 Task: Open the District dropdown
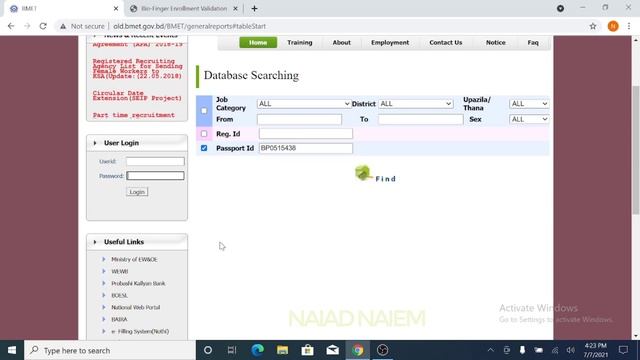coord(416,104)
